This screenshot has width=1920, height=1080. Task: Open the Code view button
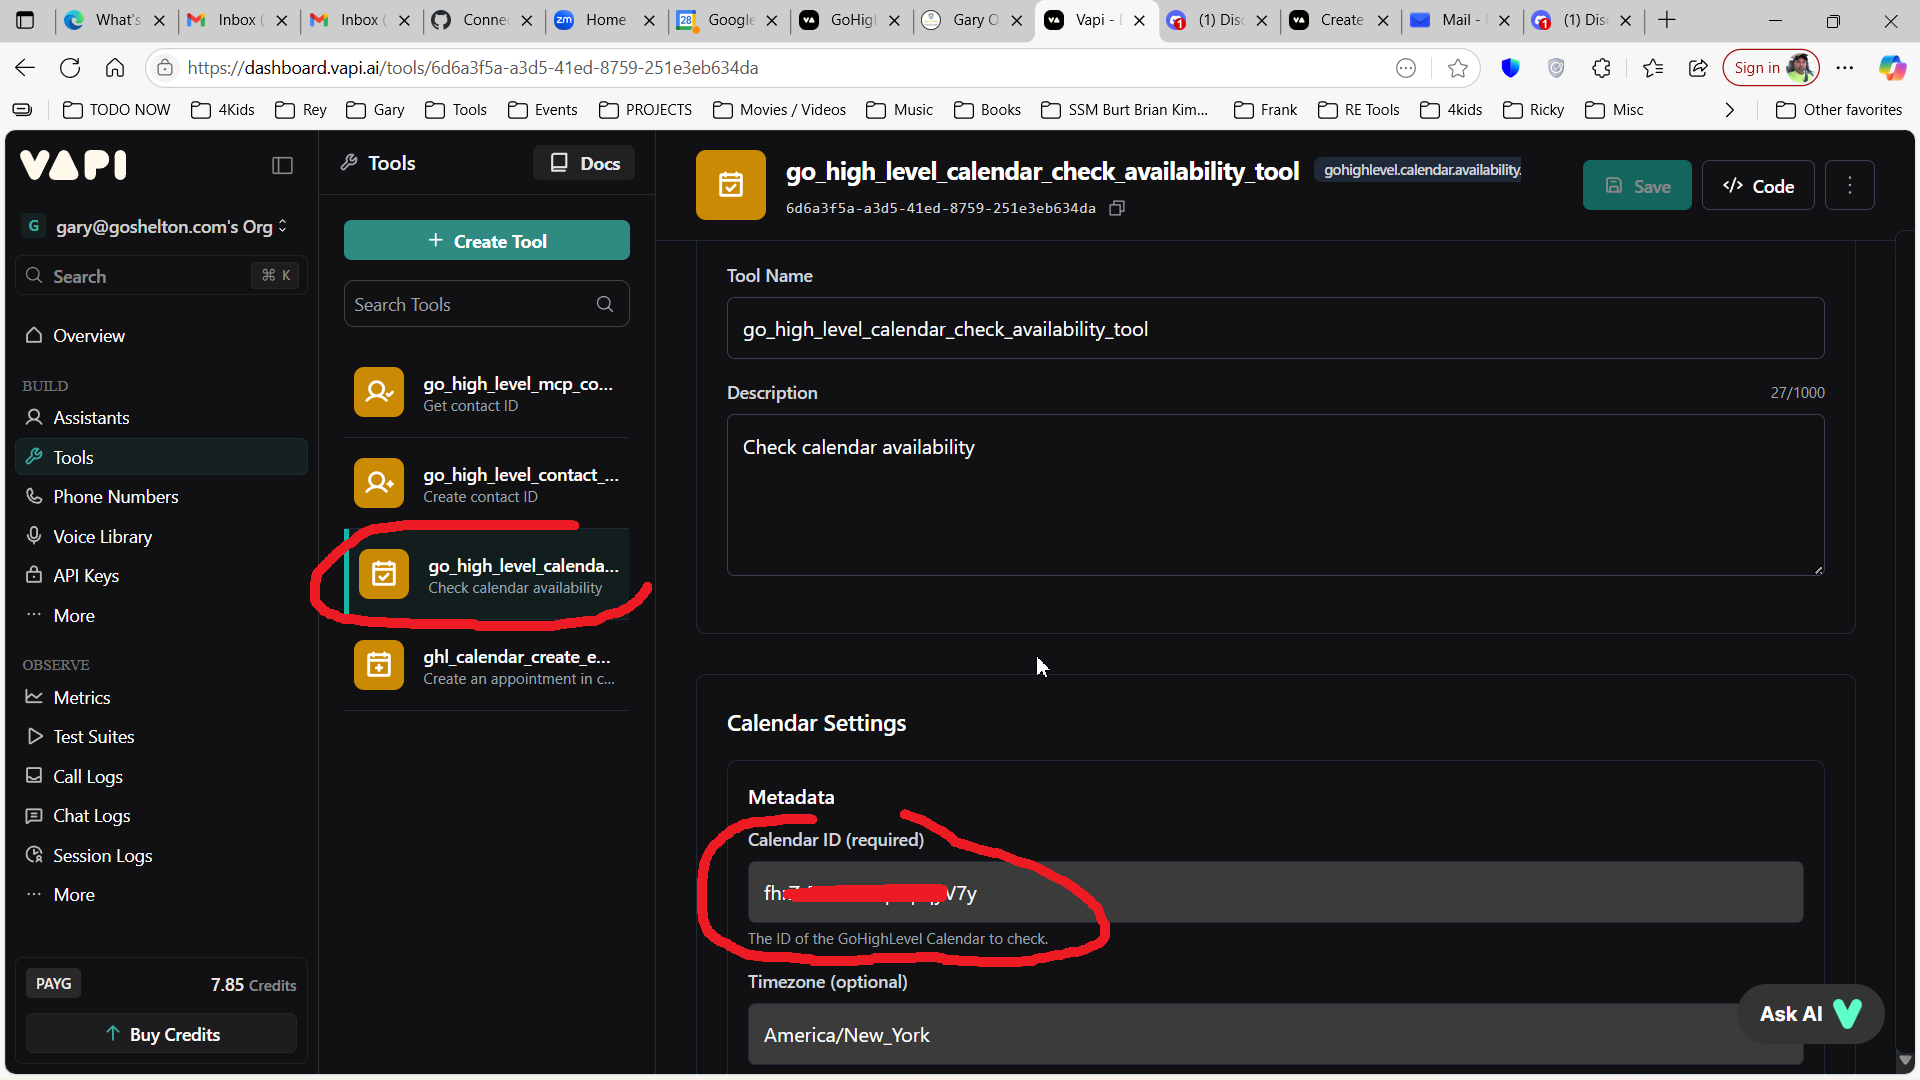(1758, 186)
